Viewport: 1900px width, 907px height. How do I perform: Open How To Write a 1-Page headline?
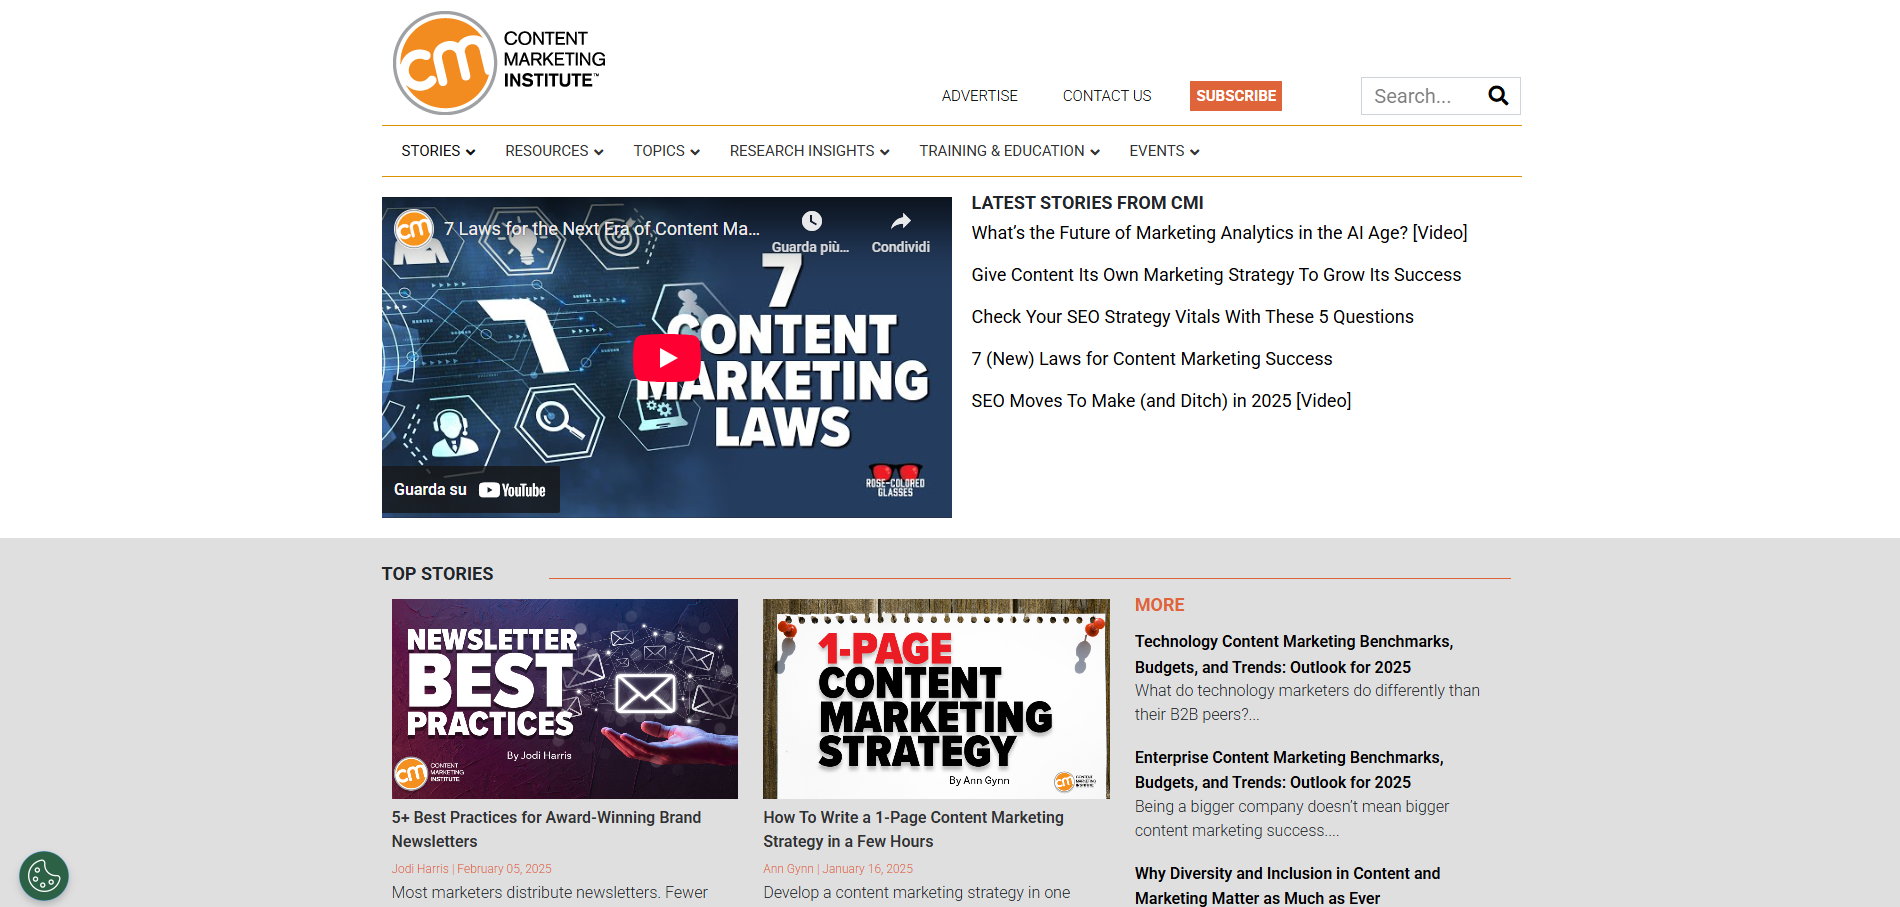tap(913, 830)
